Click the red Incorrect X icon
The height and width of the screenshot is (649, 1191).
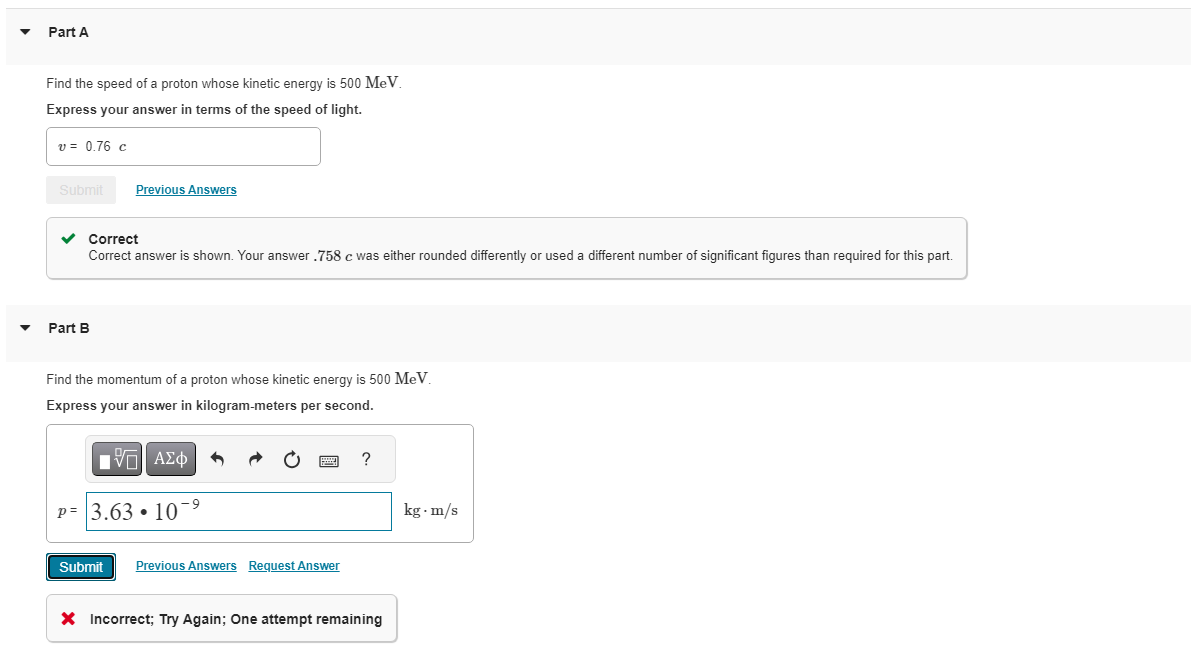[68, 619]
